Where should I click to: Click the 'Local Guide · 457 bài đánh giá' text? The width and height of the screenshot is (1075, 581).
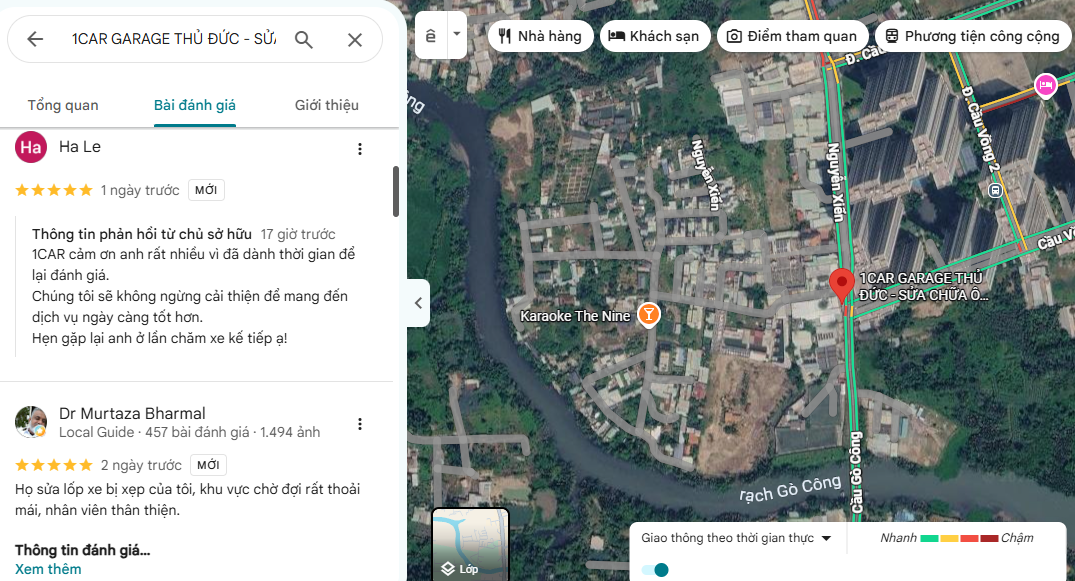point(154,432)
